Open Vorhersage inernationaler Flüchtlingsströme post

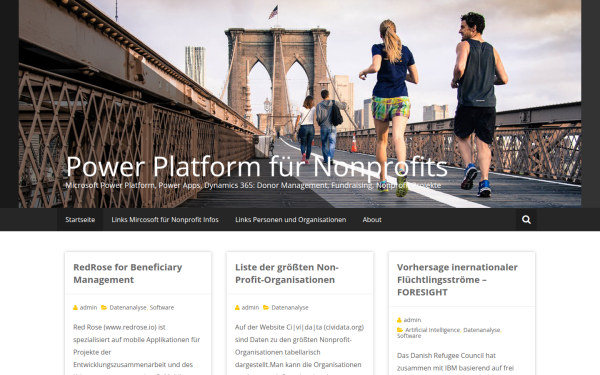(x=457, y=280)
